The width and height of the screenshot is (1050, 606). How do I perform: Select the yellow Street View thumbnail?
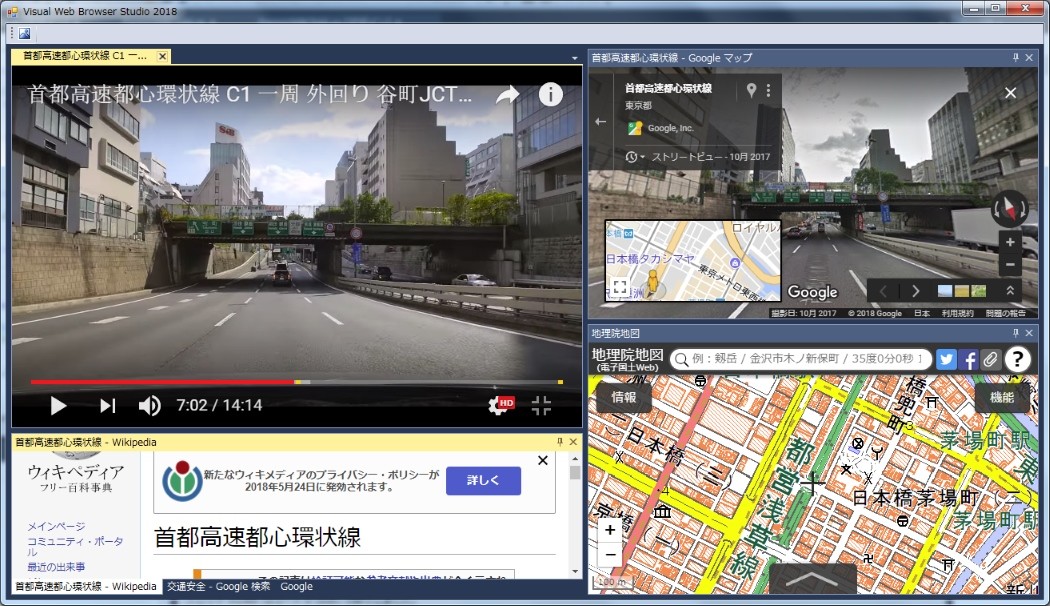pyautogui.click(x=962, y=291)
